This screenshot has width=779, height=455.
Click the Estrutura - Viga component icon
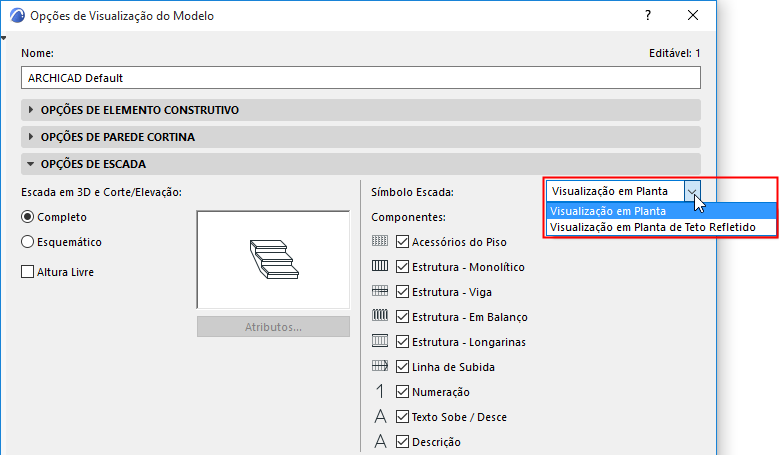coord(380,291)
